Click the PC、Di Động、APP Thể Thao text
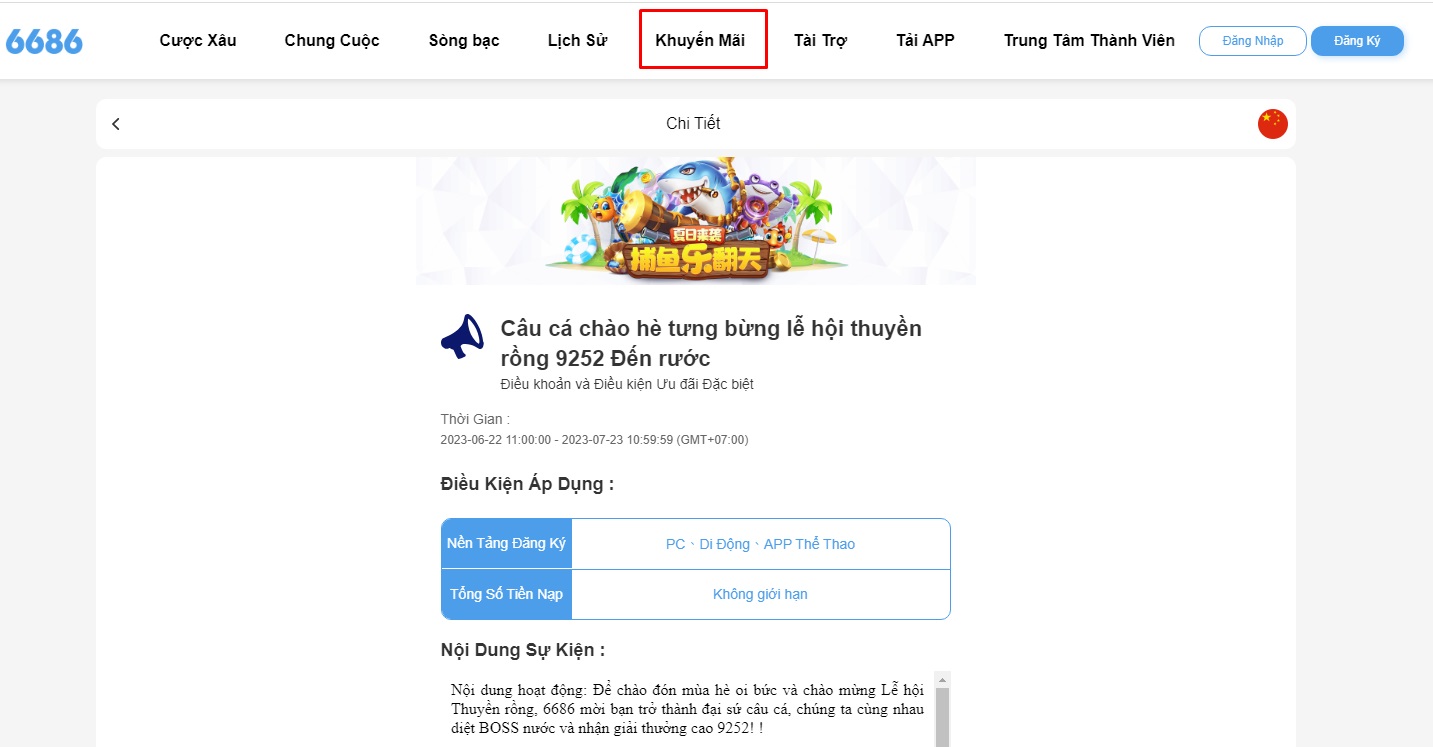Image resolution: width=1433 pixels, height=747 pixels. (760, 544)
